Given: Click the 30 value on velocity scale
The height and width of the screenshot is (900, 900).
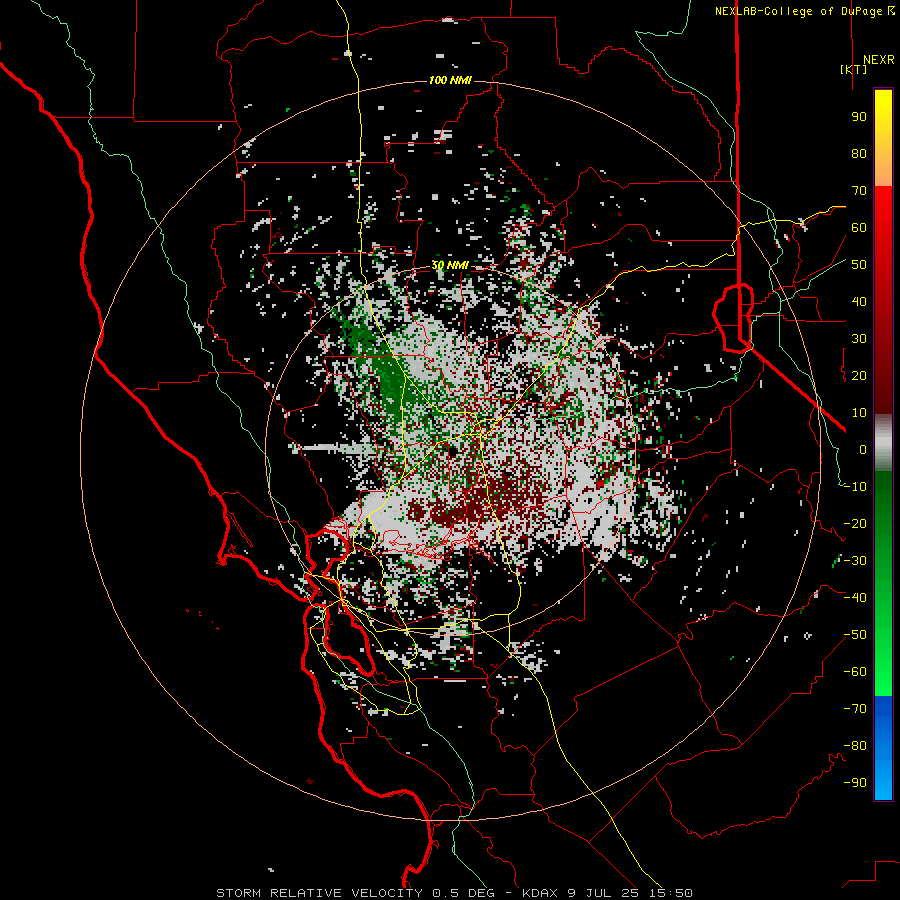Looking at the screenshot, I should coord(859,339).
